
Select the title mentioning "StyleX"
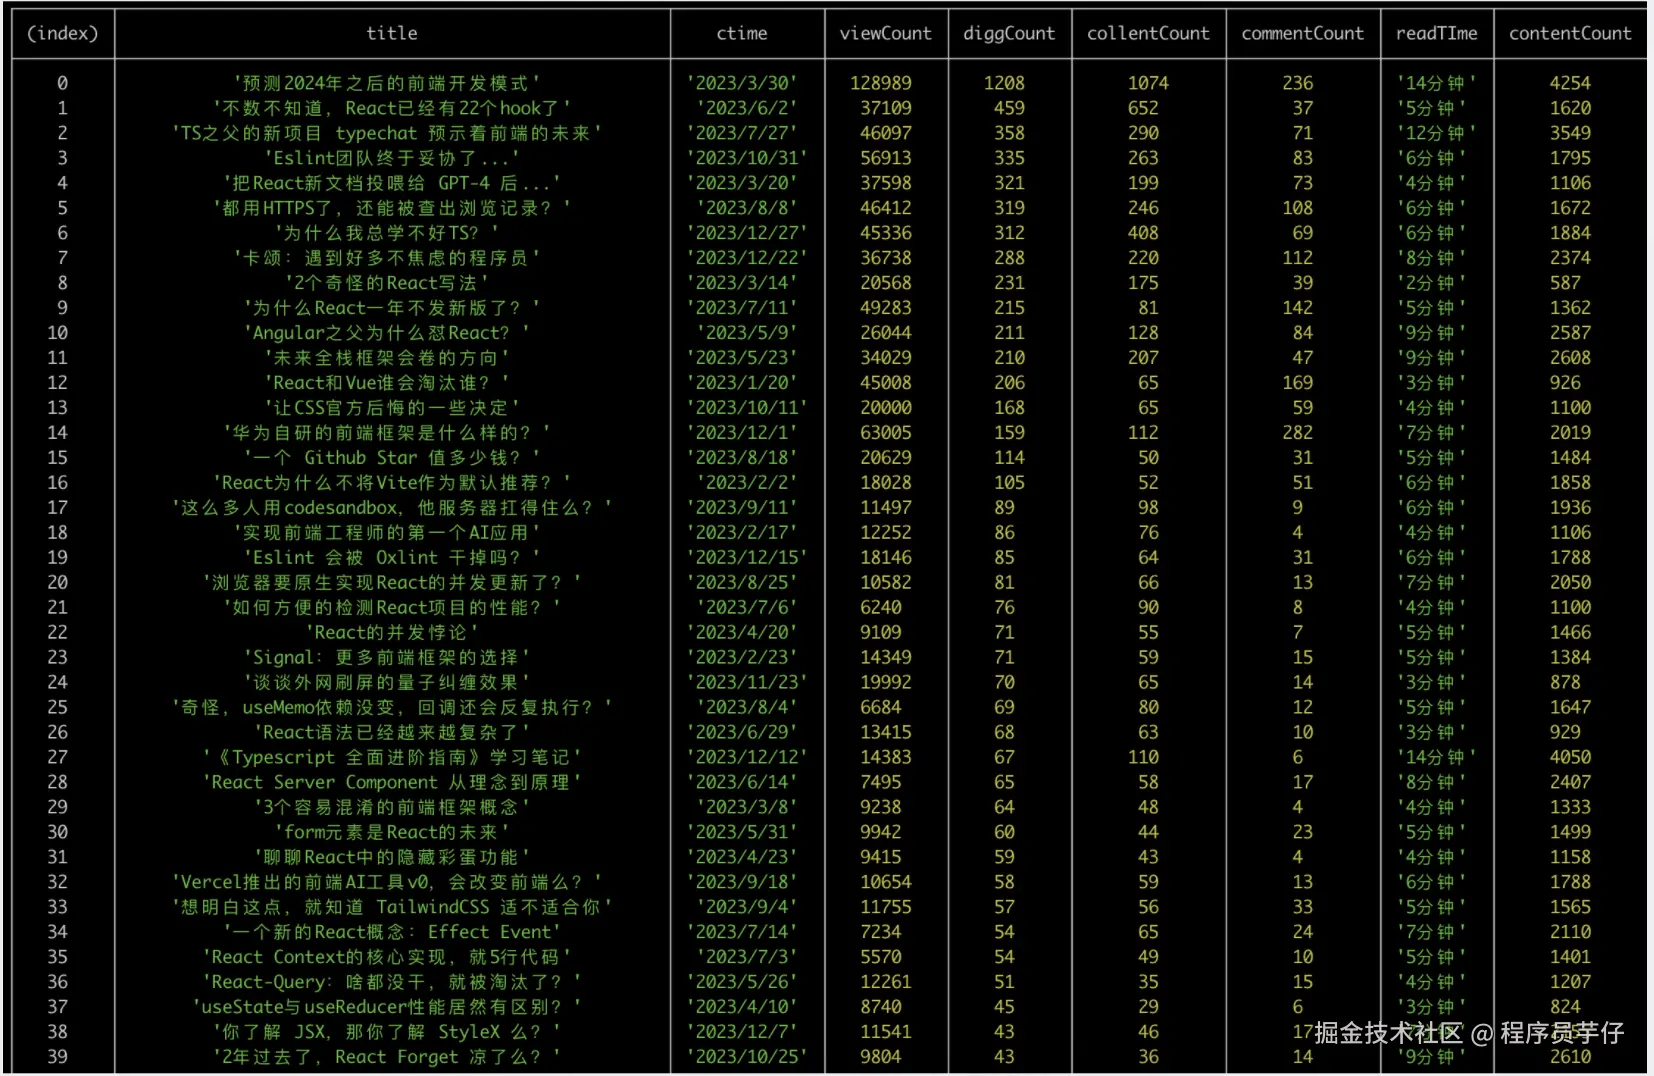tap(387, 1032)
